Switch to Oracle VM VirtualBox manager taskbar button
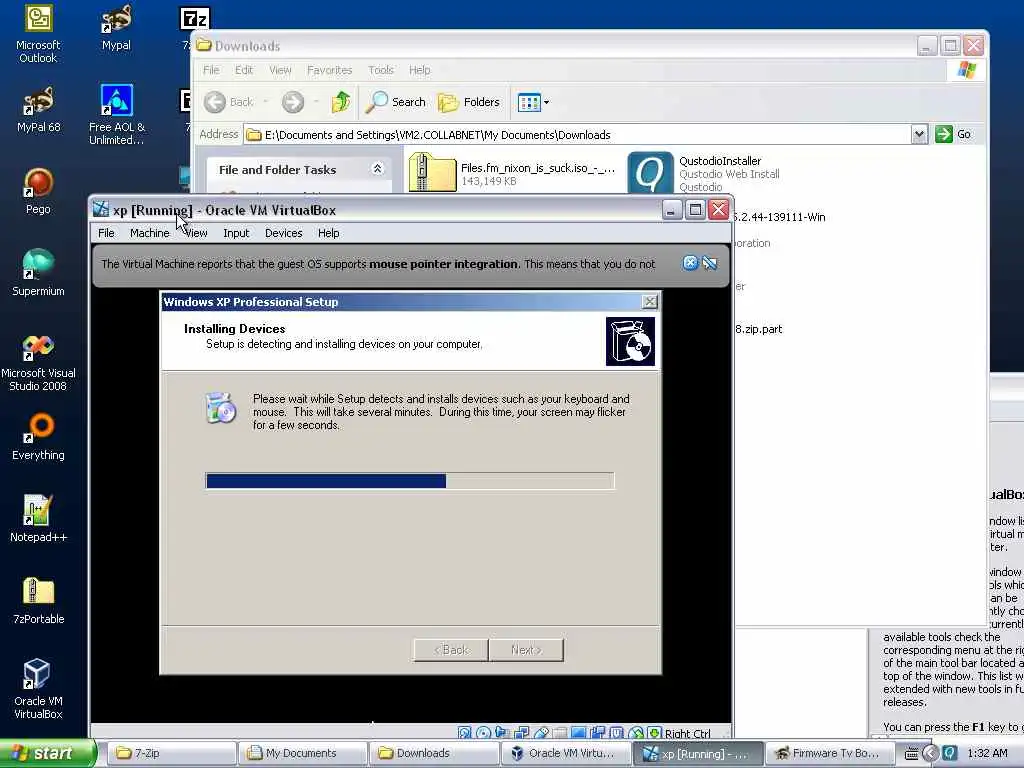This screenshot has height=768, width=1024. (566, 753)
